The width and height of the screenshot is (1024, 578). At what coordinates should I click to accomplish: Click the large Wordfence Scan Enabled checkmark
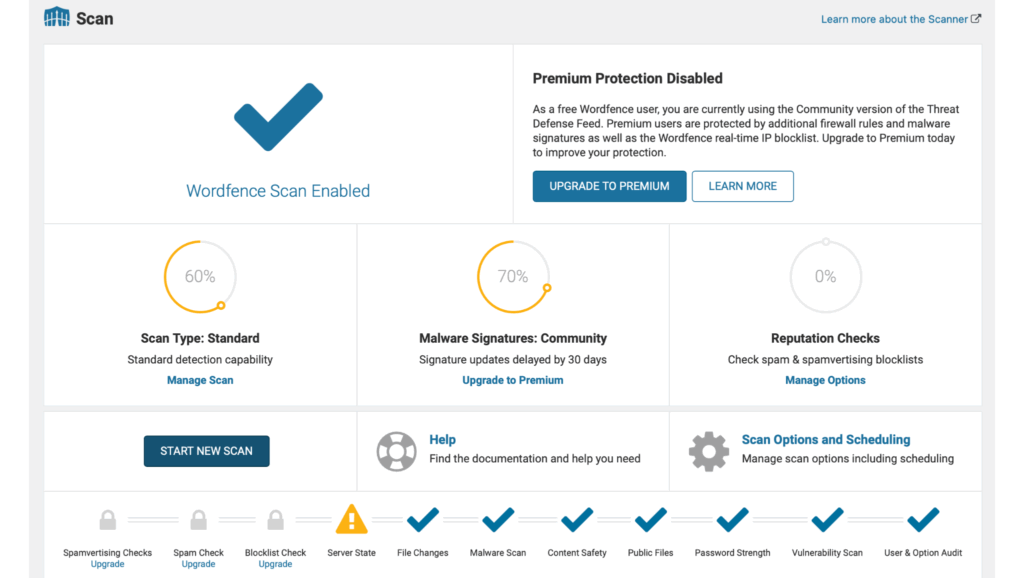(x=278, y=117)
